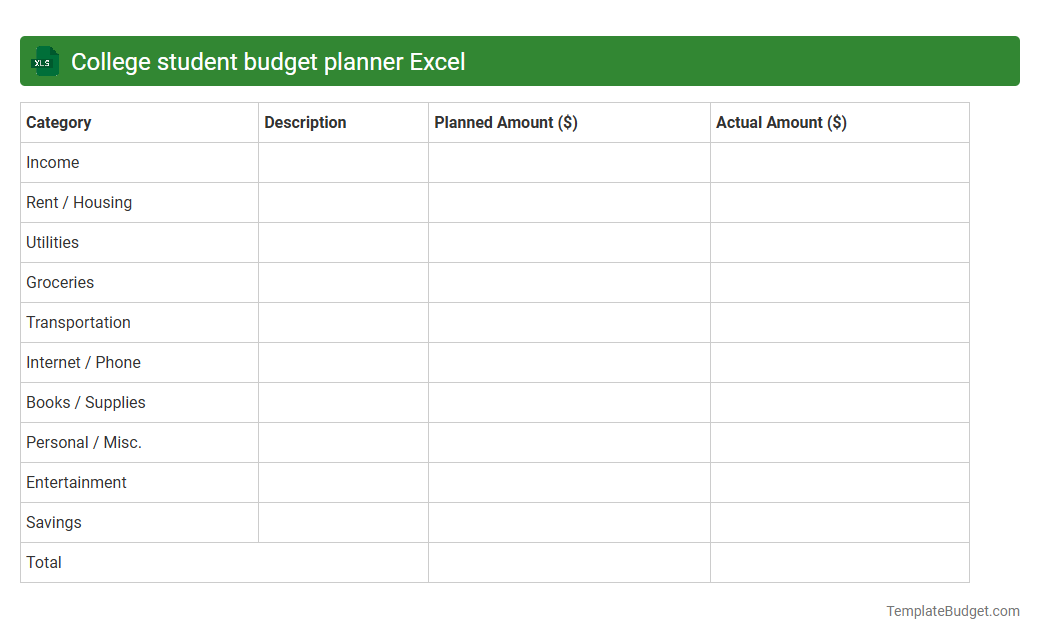This screenshot has height=640, width=1040.
Task: Click the green XLS file icon
Action: [44, 61]
